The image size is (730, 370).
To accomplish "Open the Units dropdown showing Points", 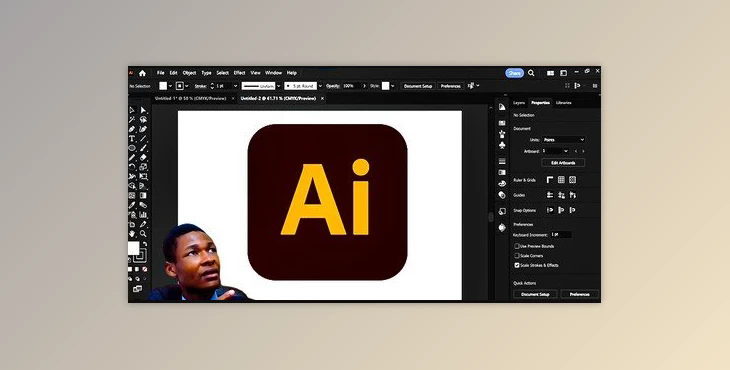I will [564, 140].
